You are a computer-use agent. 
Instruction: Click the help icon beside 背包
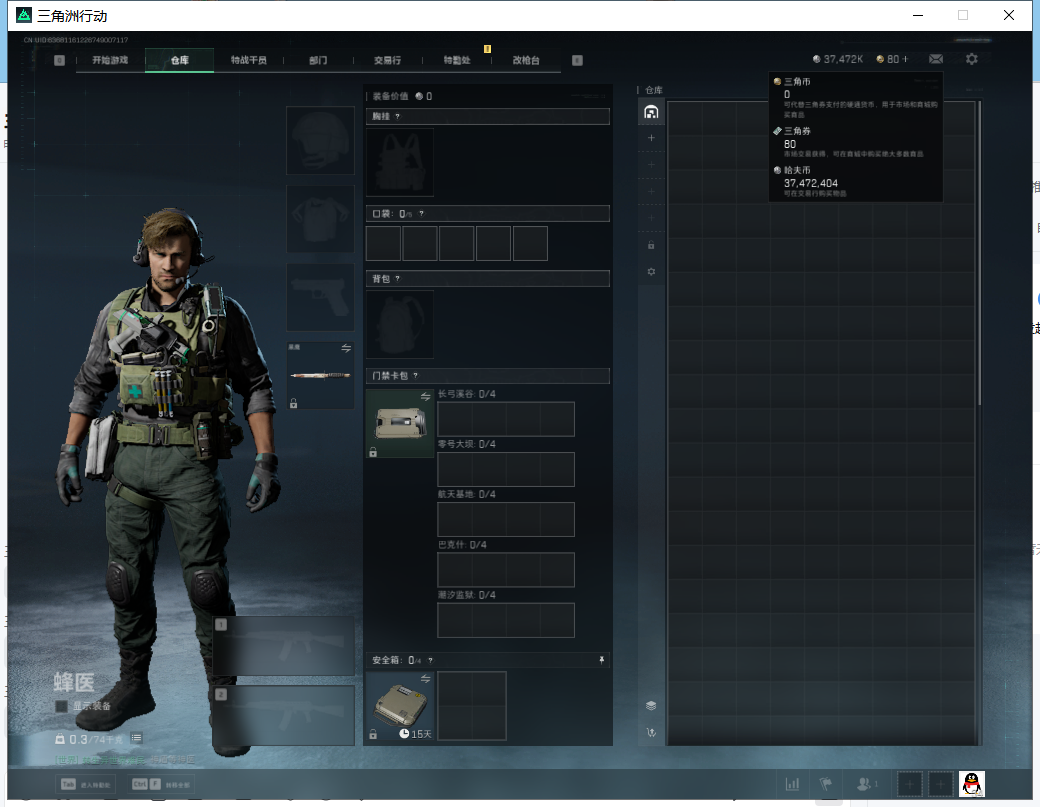397,279
